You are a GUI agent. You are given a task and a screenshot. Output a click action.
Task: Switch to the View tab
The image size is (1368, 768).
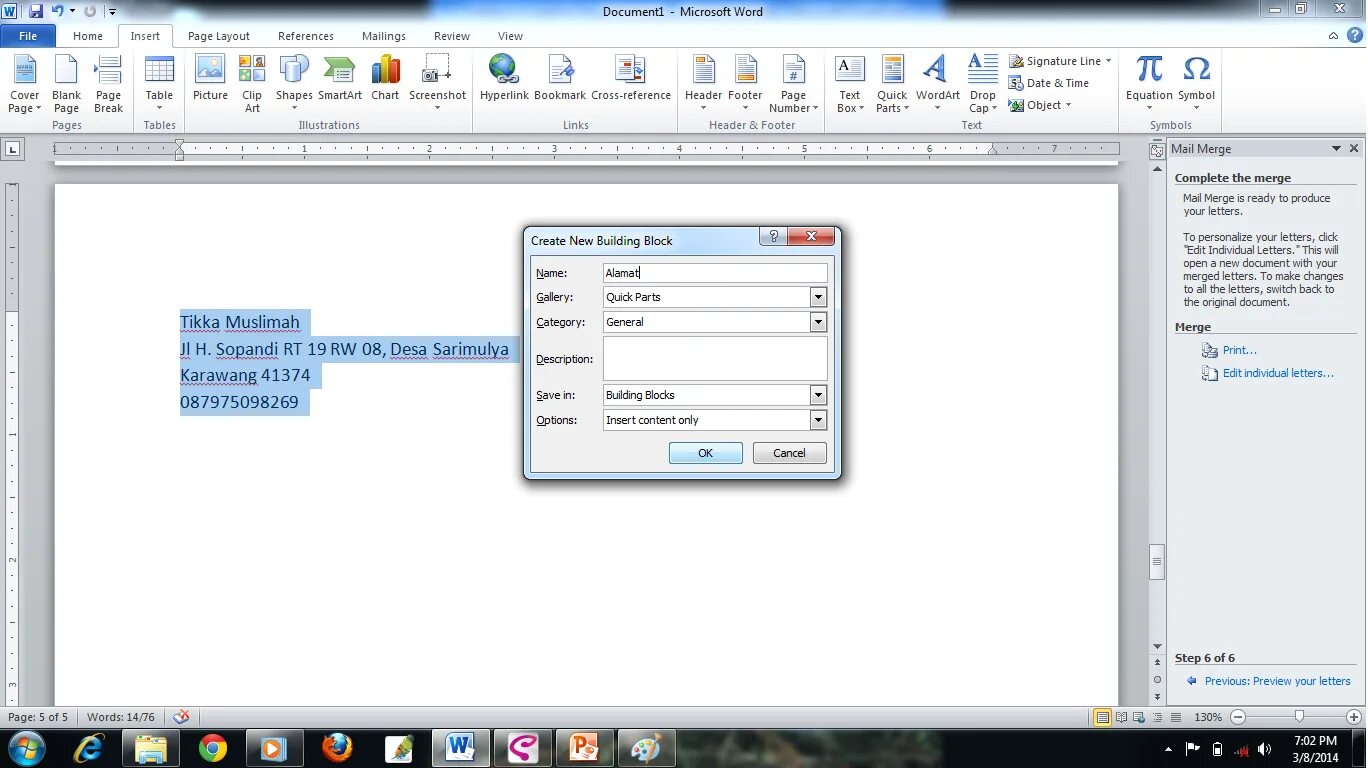[510, 36]
